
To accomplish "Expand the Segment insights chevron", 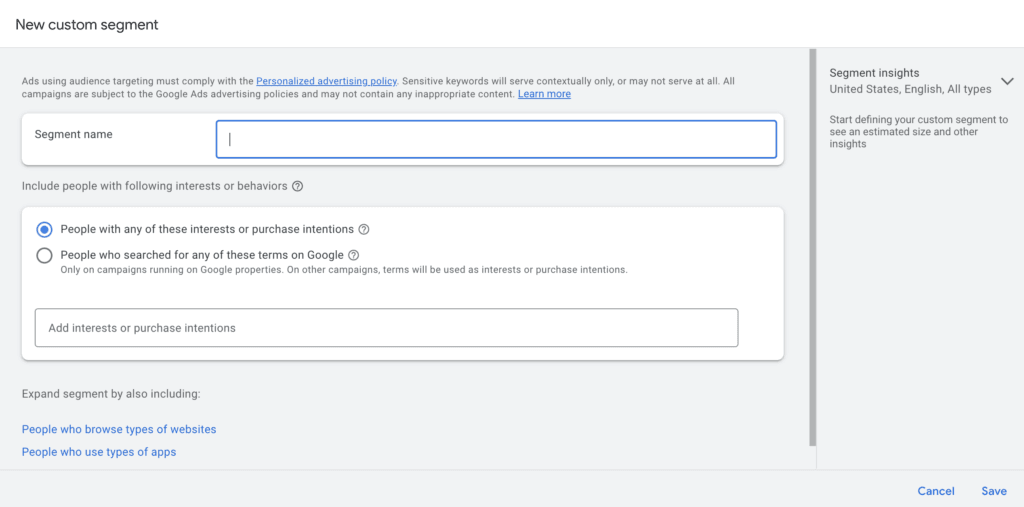I will tap(1006, 82).
